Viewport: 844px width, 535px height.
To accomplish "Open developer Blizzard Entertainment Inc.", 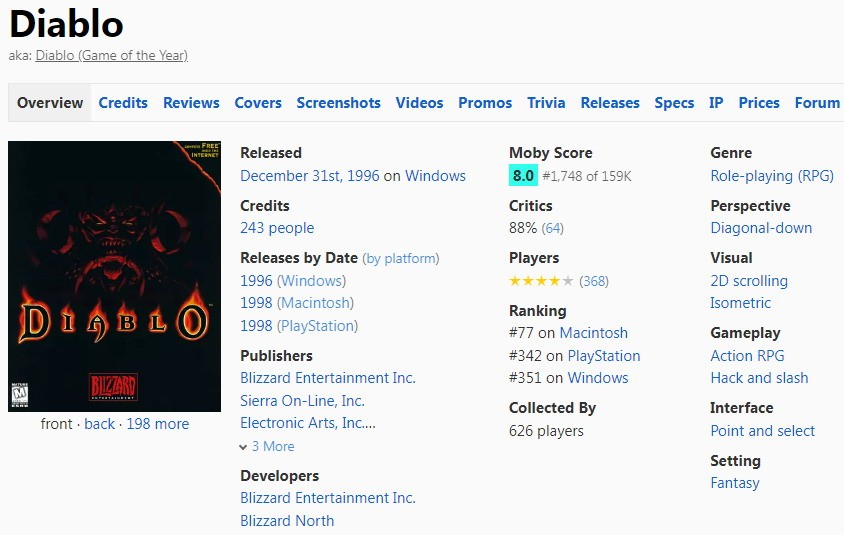I will click(x=328, y=498).
